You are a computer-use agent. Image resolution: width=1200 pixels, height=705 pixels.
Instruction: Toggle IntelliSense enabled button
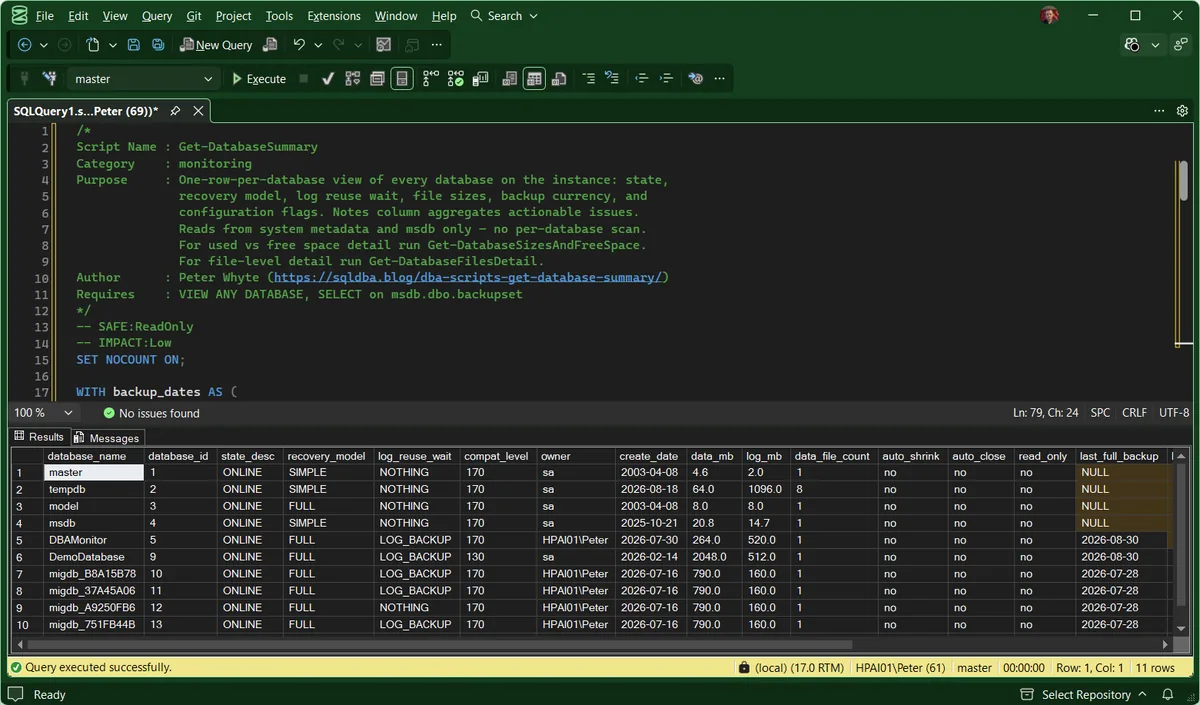point(402,78)
